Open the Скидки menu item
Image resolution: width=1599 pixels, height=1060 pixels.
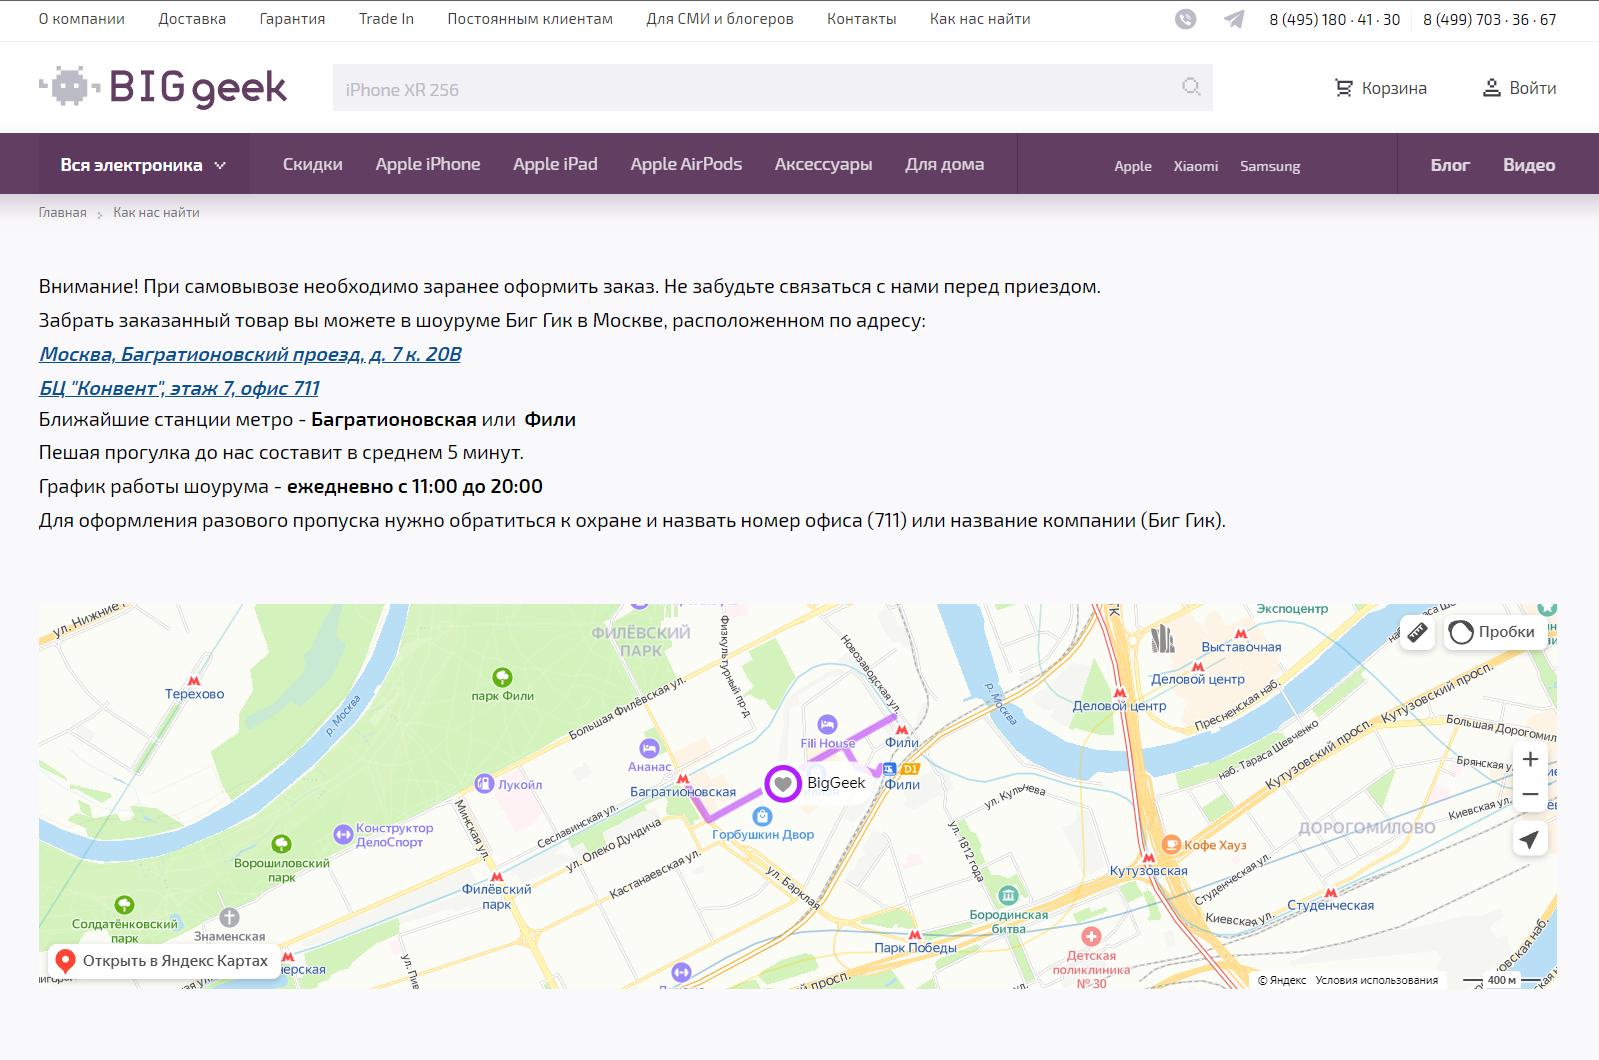click(313, 164)
